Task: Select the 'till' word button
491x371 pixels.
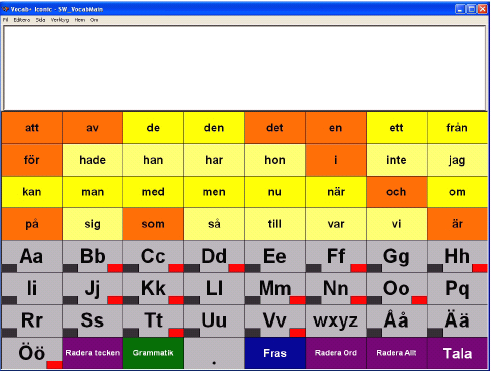Action: 275,224
